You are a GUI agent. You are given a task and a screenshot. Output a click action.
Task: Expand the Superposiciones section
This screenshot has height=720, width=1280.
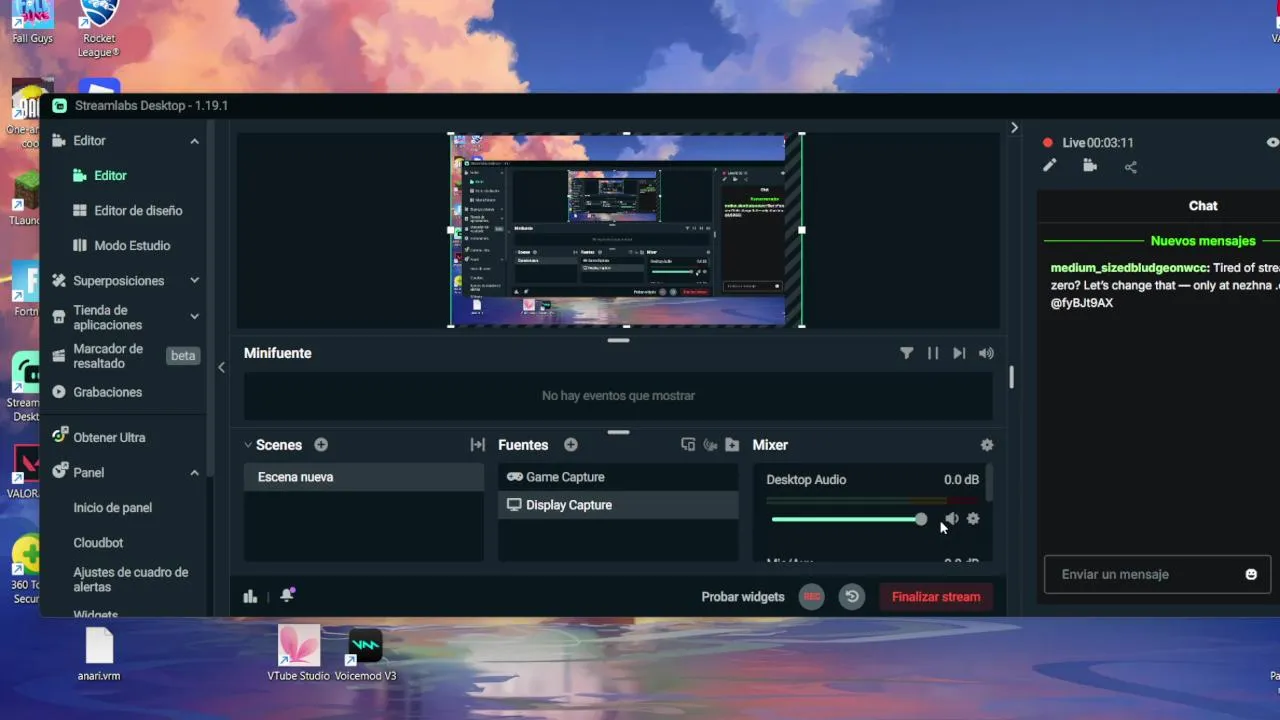[194, 281]
